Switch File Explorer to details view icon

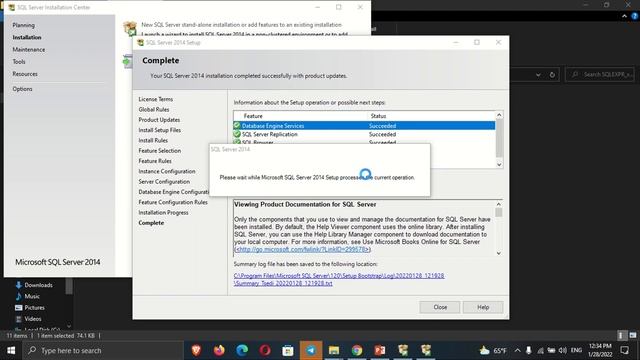pyautogui.click(x=621, y=336)
